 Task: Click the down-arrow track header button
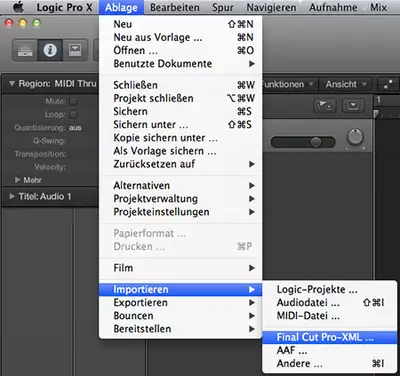[x=353, y=106]
